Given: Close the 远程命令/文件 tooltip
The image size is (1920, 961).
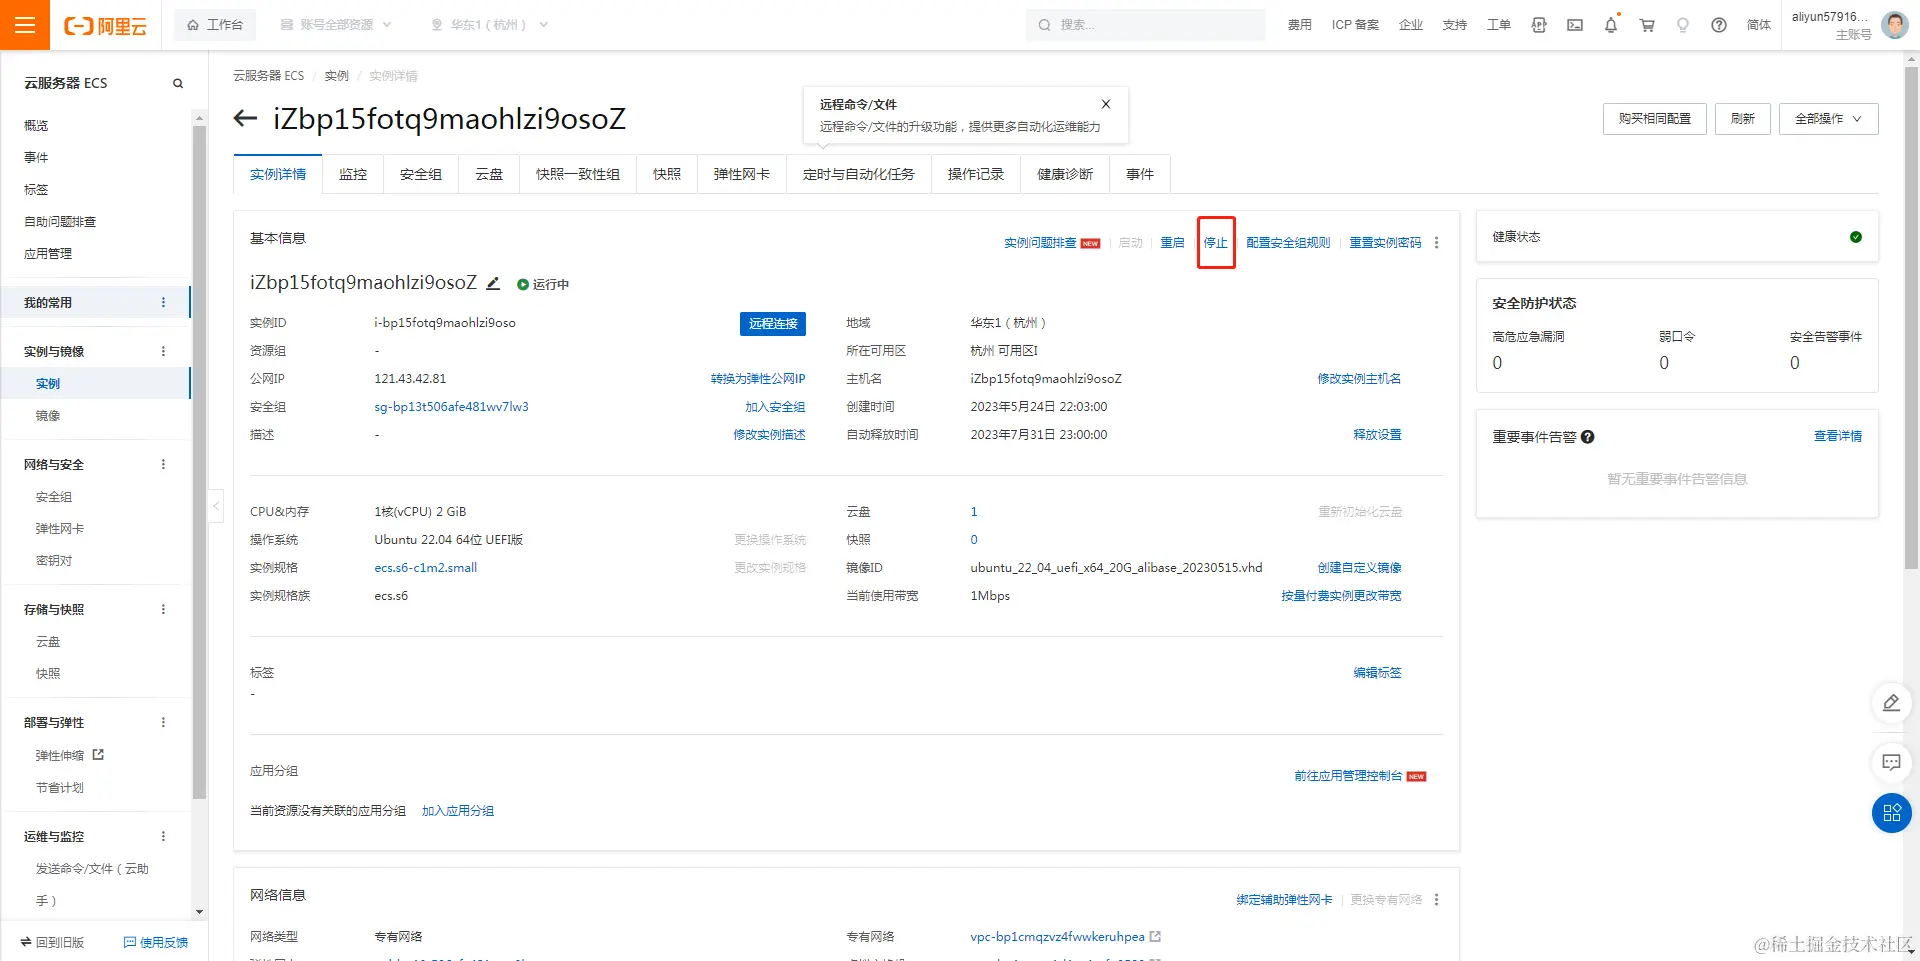Looking at the screenshot, I should 1106,104.
